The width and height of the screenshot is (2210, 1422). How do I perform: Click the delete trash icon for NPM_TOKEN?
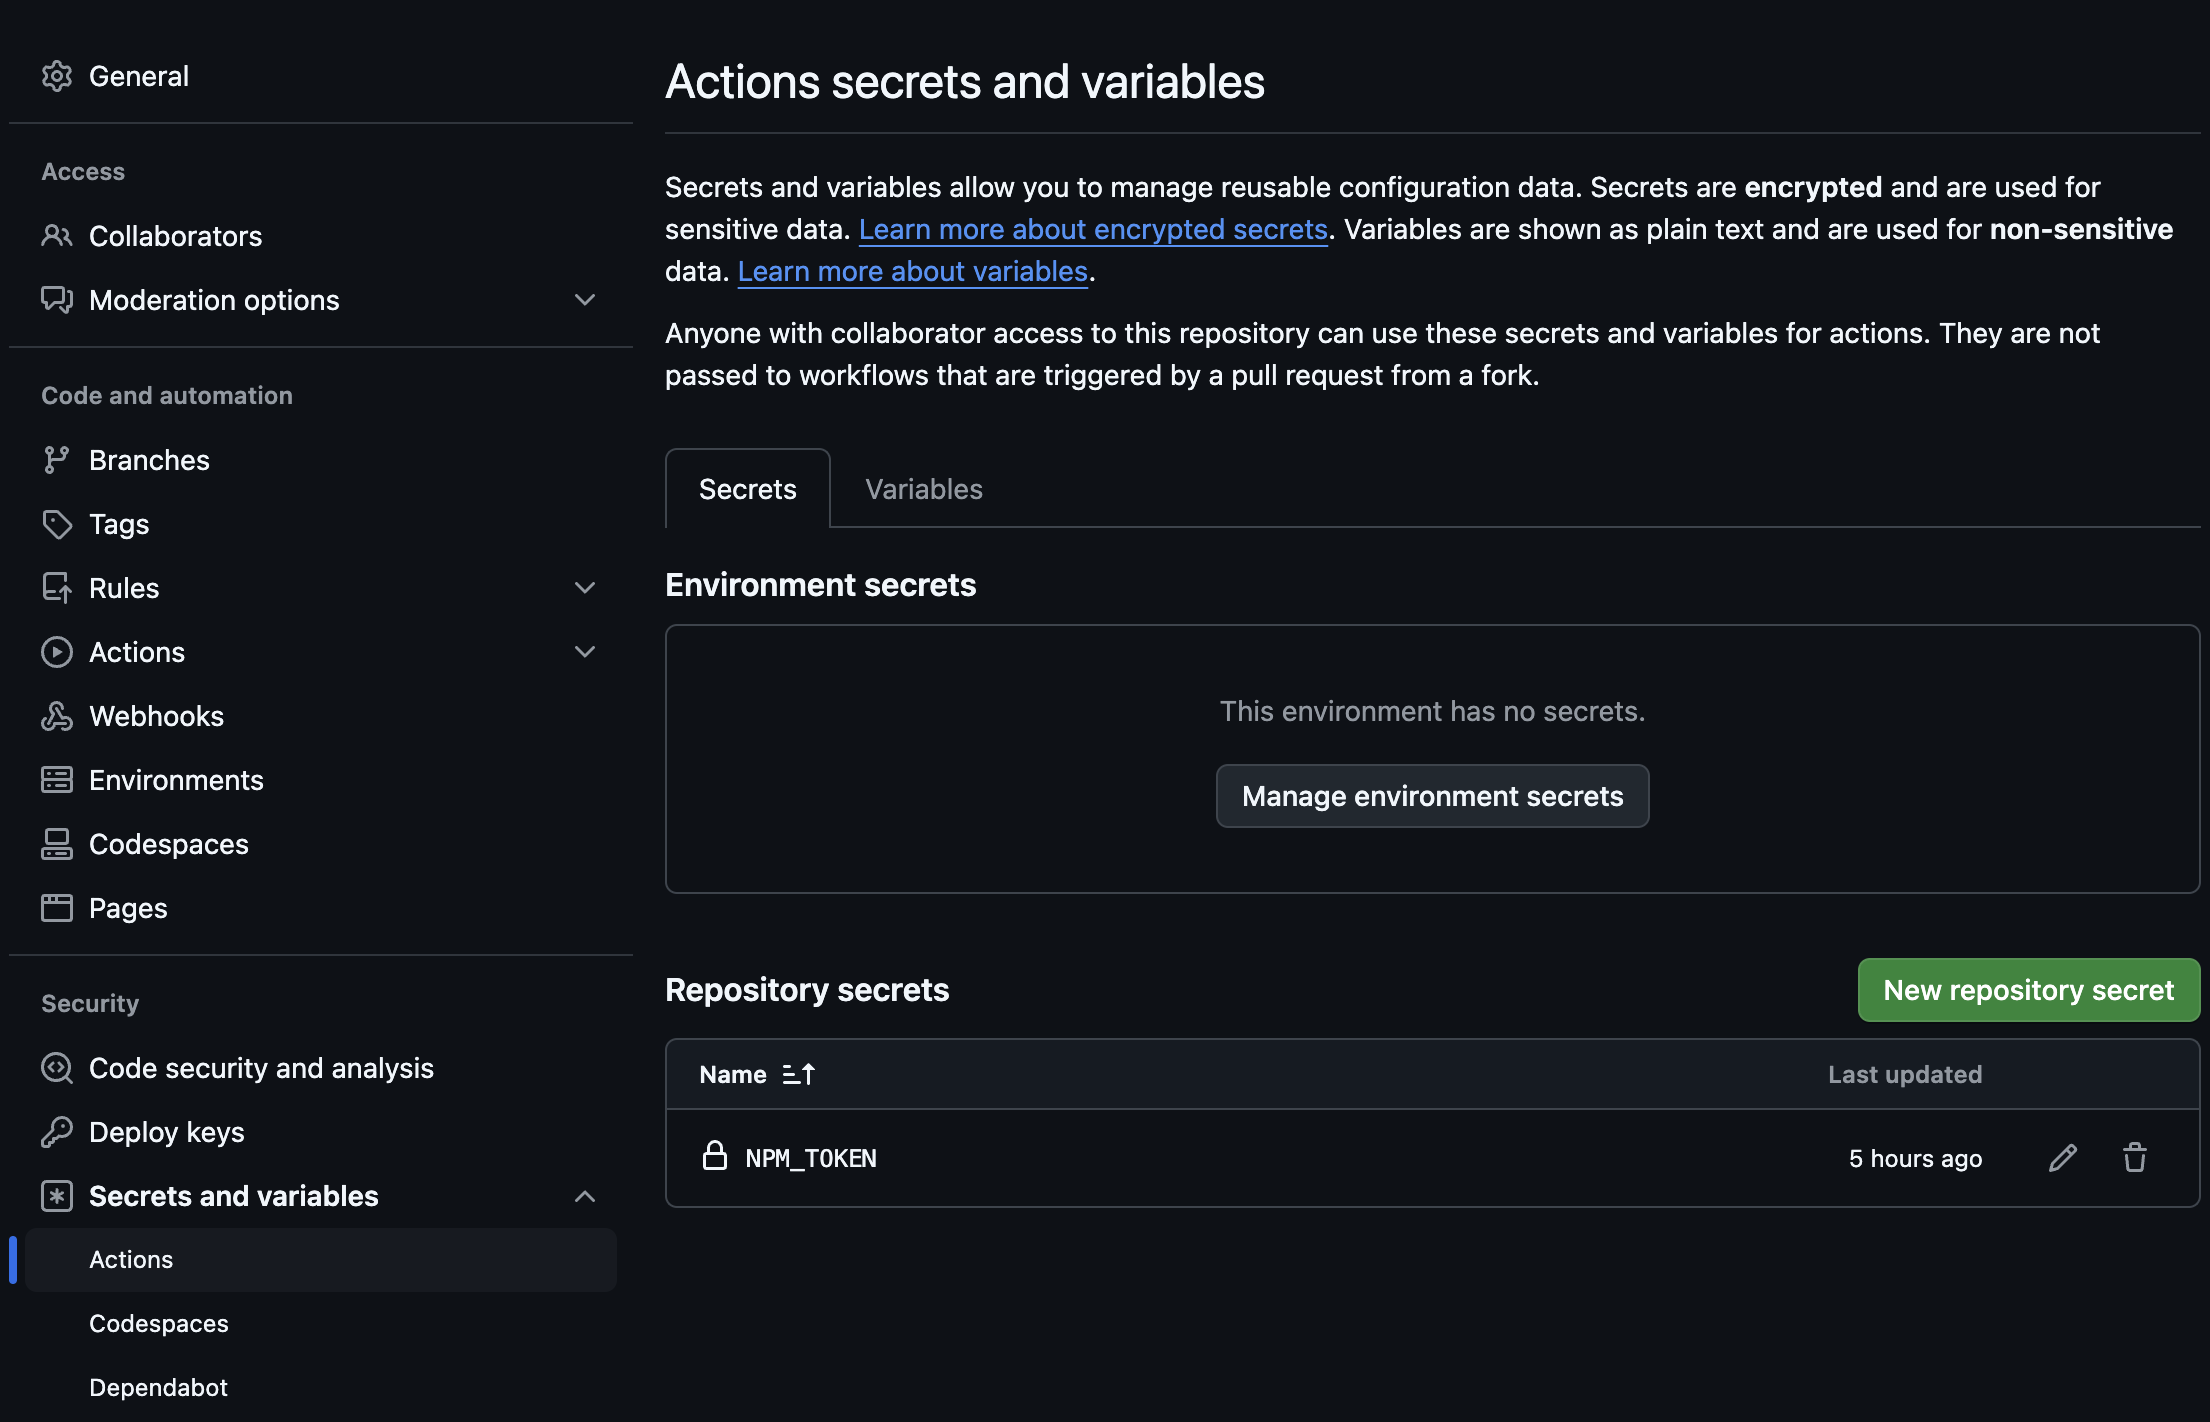(x=2135, y=1157)
